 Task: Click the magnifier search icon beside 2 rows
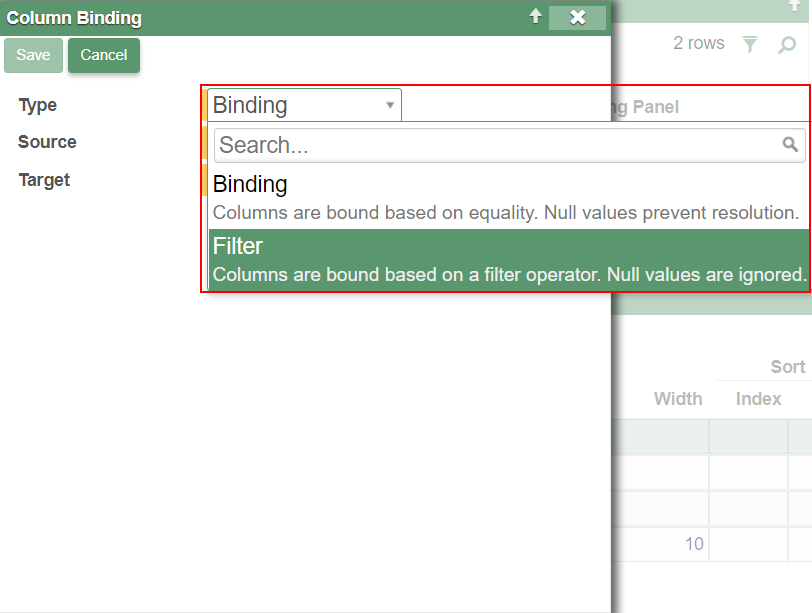tap(787, 44)
